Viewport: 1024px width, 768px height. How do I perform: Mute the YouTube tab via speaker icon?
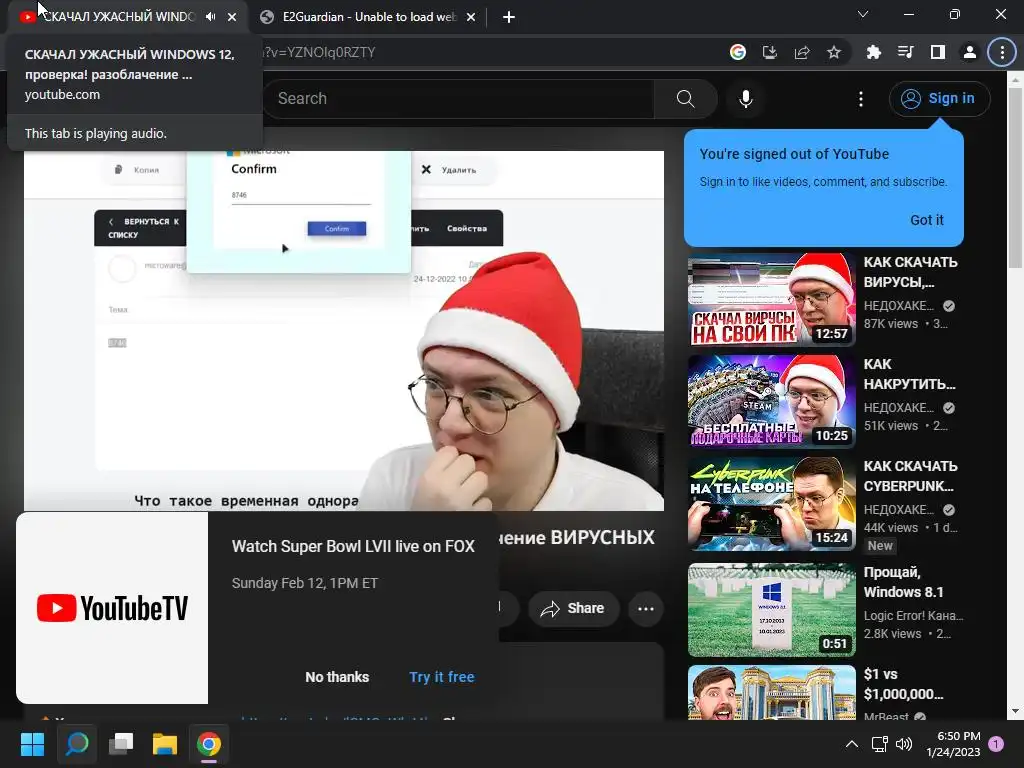tap(210, 17)
